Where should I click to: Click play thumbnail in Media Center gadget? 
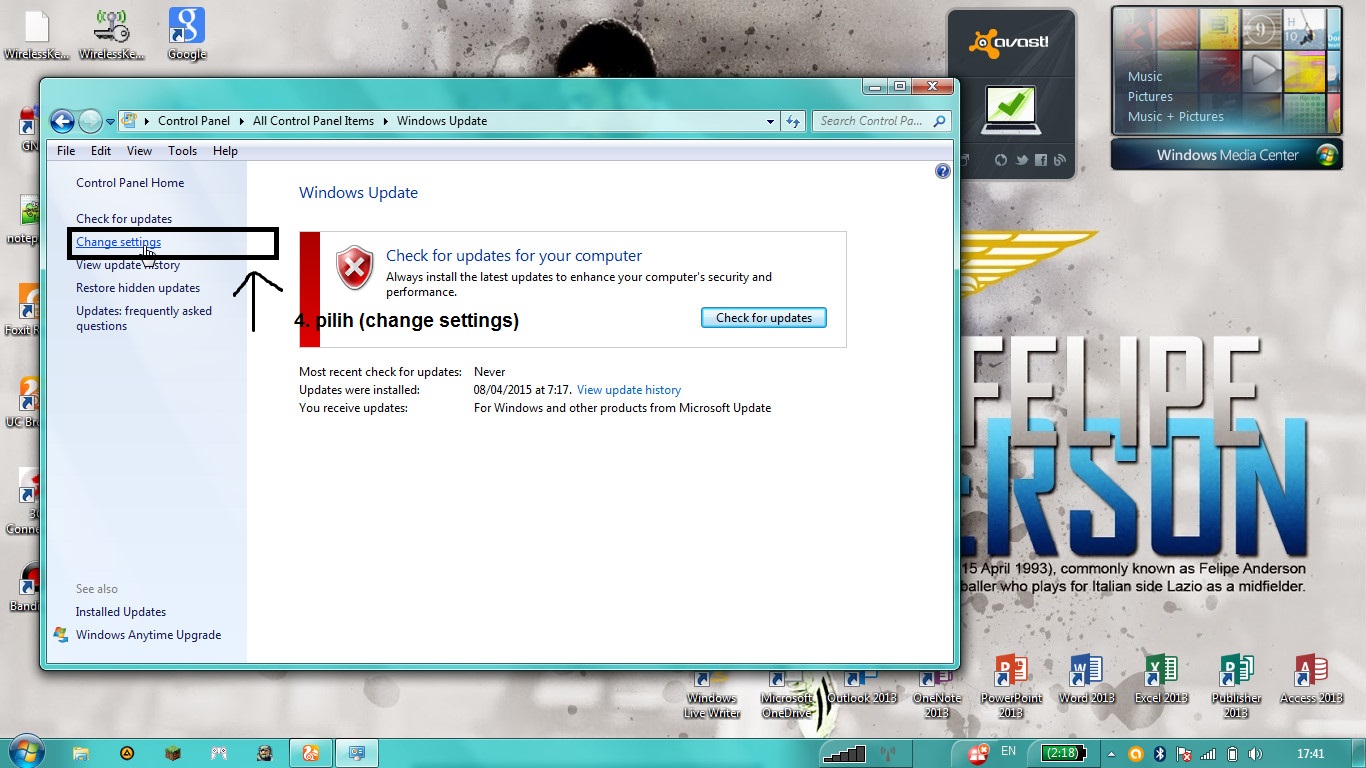[x=1262, y=70]
